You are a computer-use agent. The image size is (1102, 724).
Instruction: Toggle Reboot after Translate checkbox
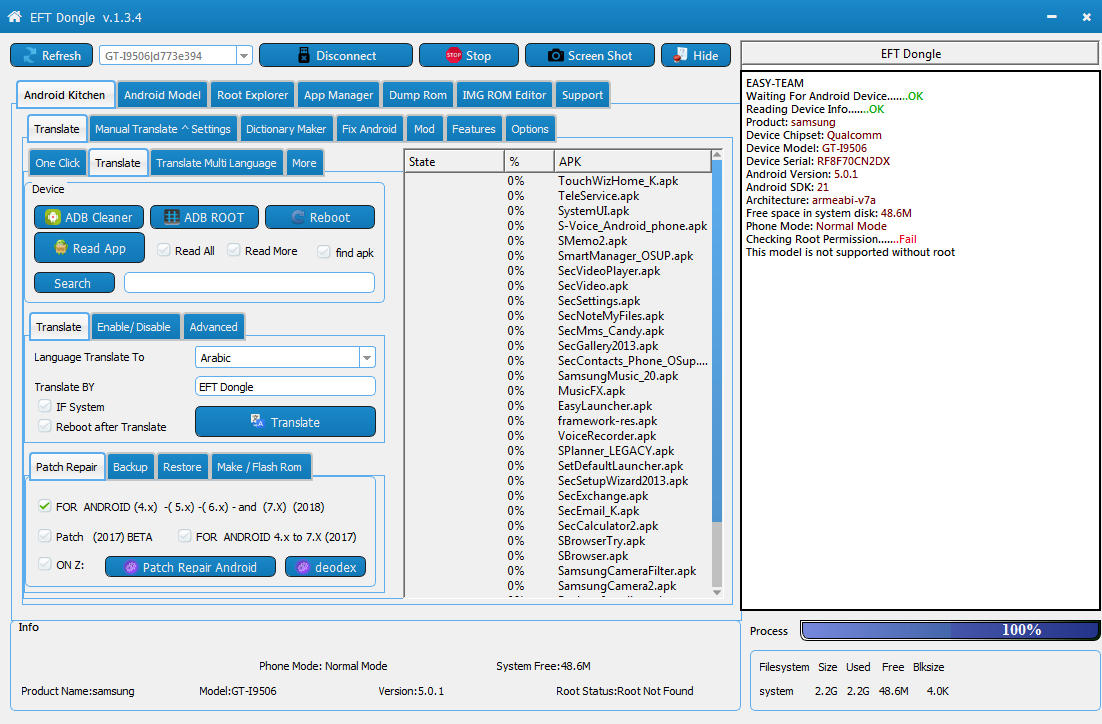tap(44, 426)
